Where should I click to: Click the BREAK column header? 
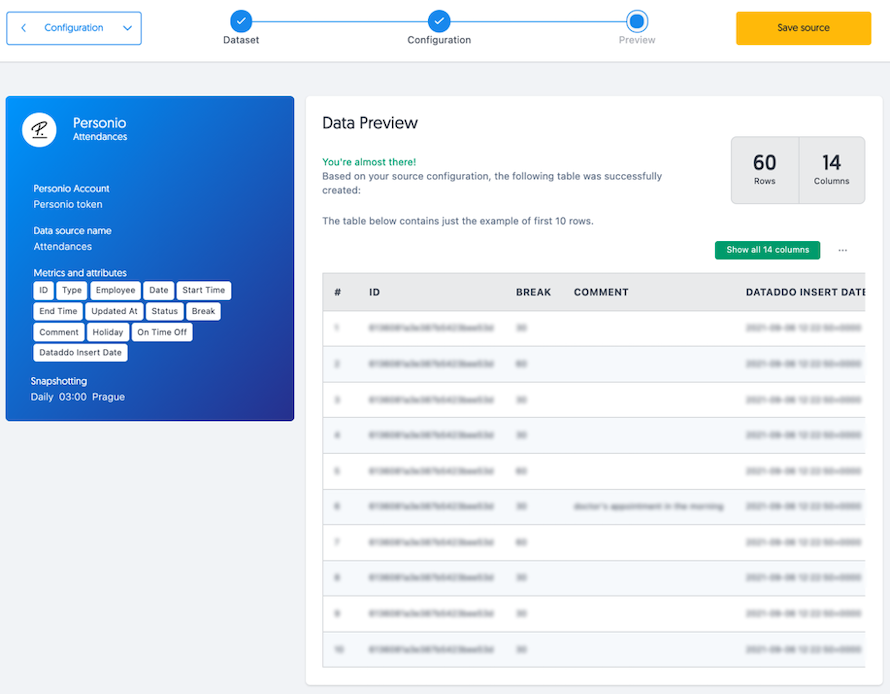(534, 292)
